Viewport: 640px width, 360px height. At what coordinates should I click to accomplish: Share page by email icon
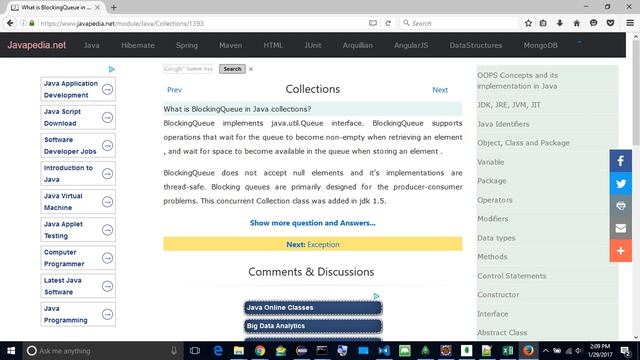(620, 228)
